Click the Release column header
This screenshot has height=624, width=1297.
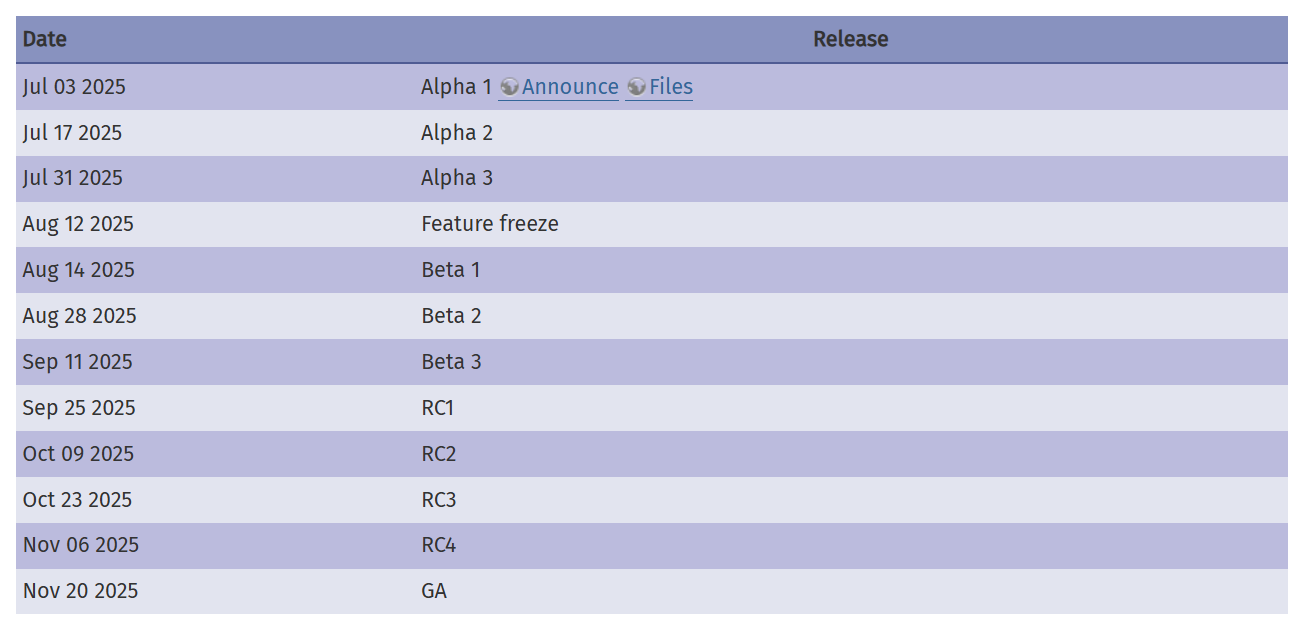[x=850, y=39]
